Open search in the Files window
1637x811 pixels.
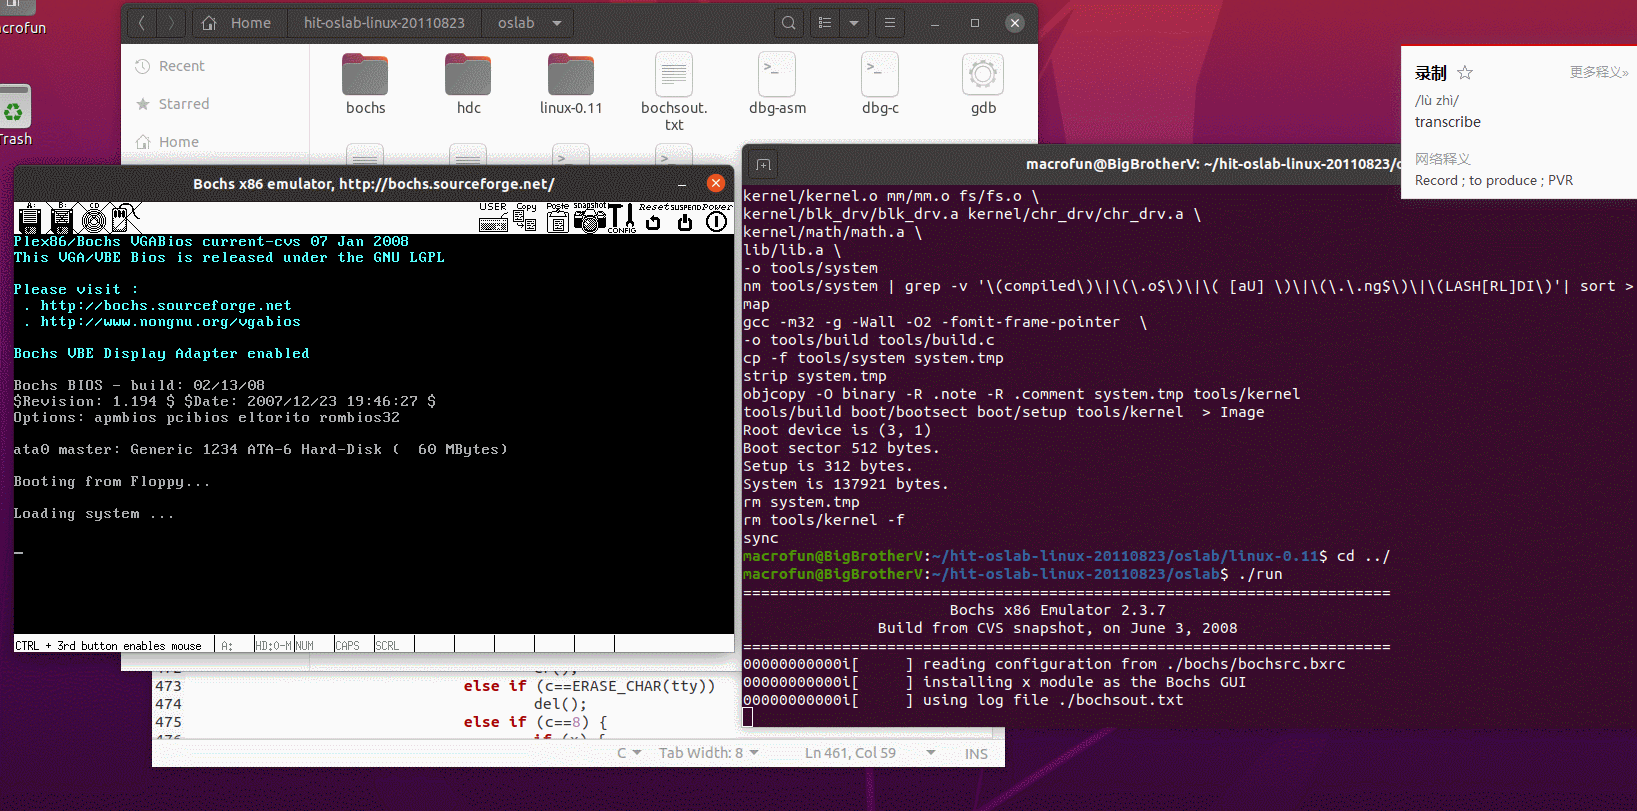tap(789, 22)
